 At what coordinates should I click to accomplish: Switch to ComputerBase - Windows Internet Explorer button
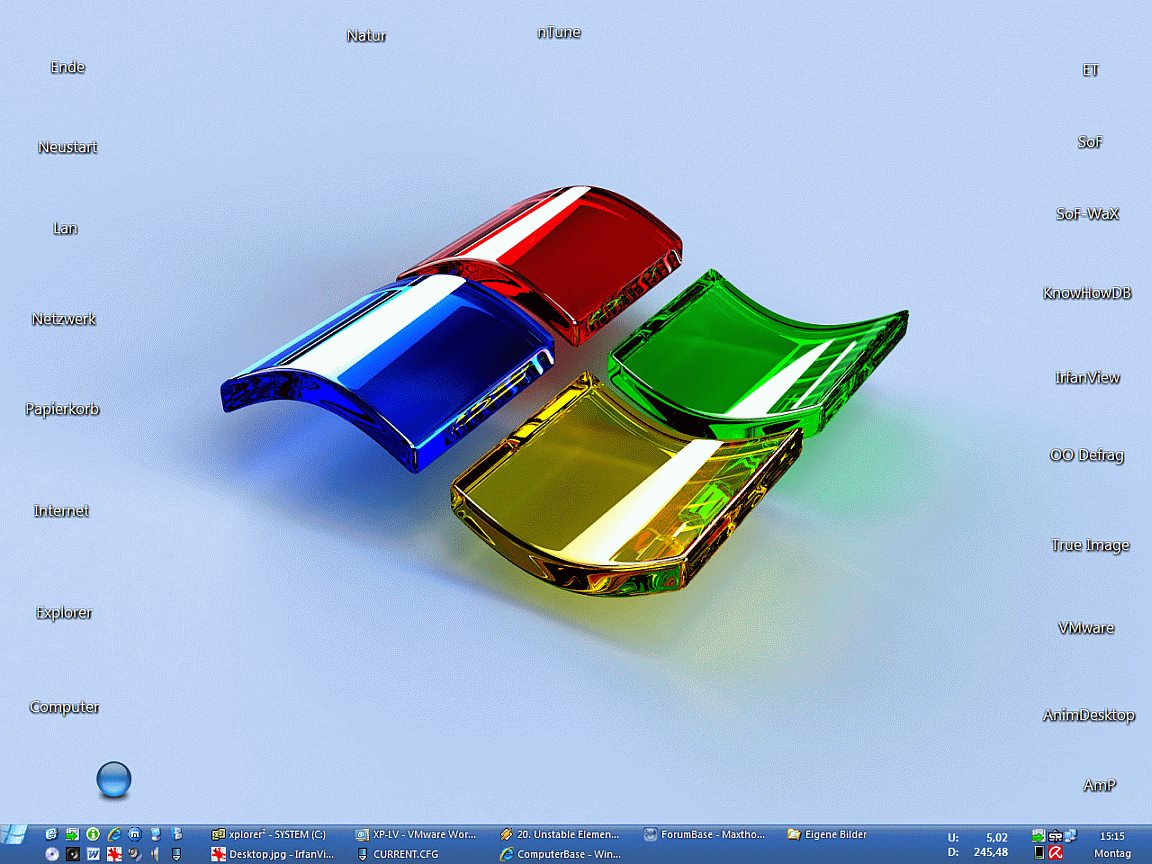pos(561,854)
